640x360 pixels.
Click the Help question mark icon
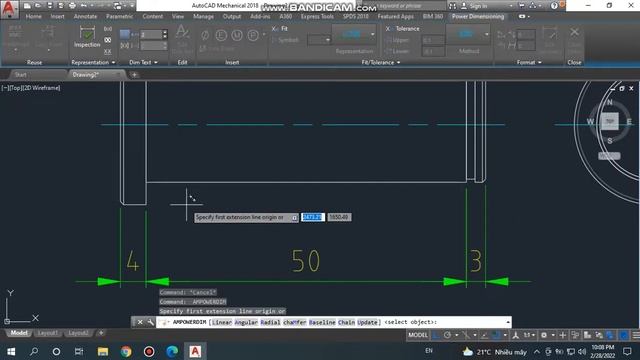553,6
